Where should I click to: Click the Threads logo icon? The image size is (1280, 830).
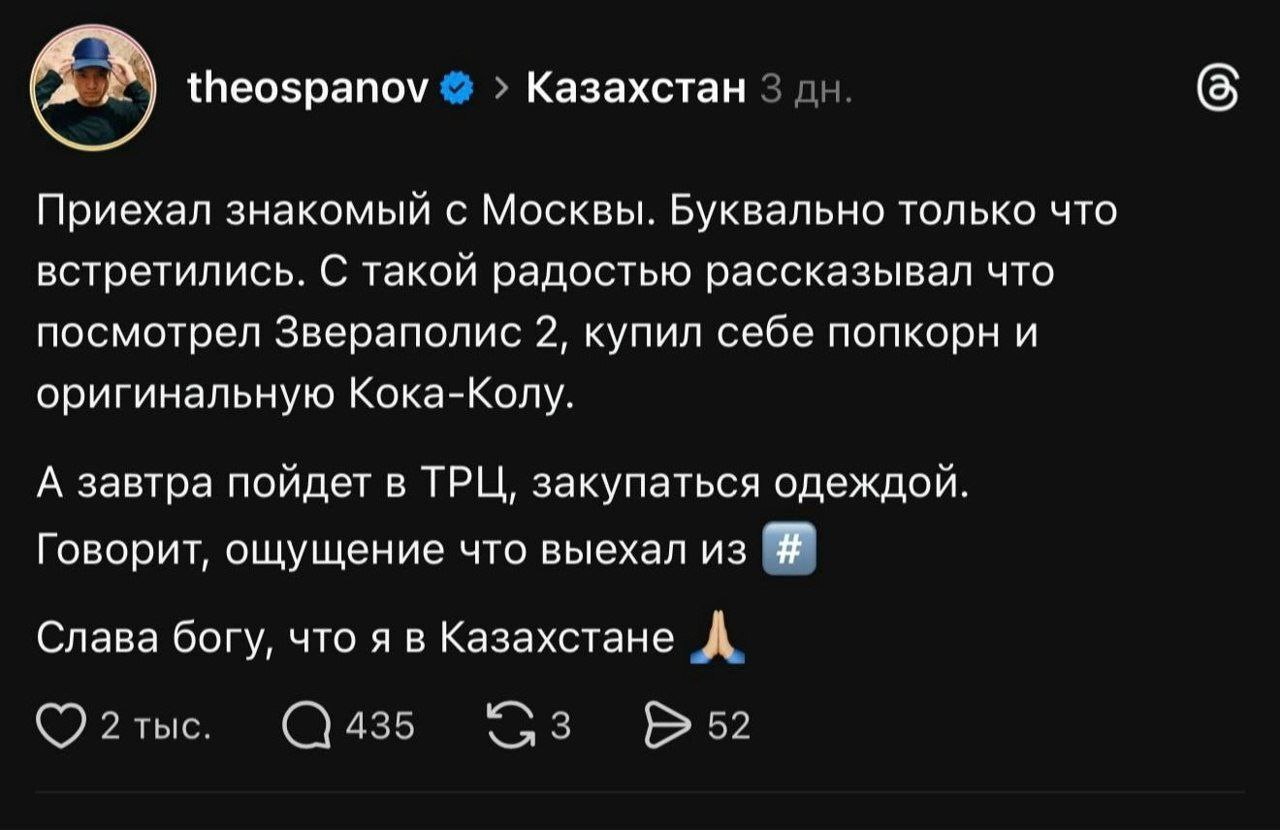point(1219,91)
